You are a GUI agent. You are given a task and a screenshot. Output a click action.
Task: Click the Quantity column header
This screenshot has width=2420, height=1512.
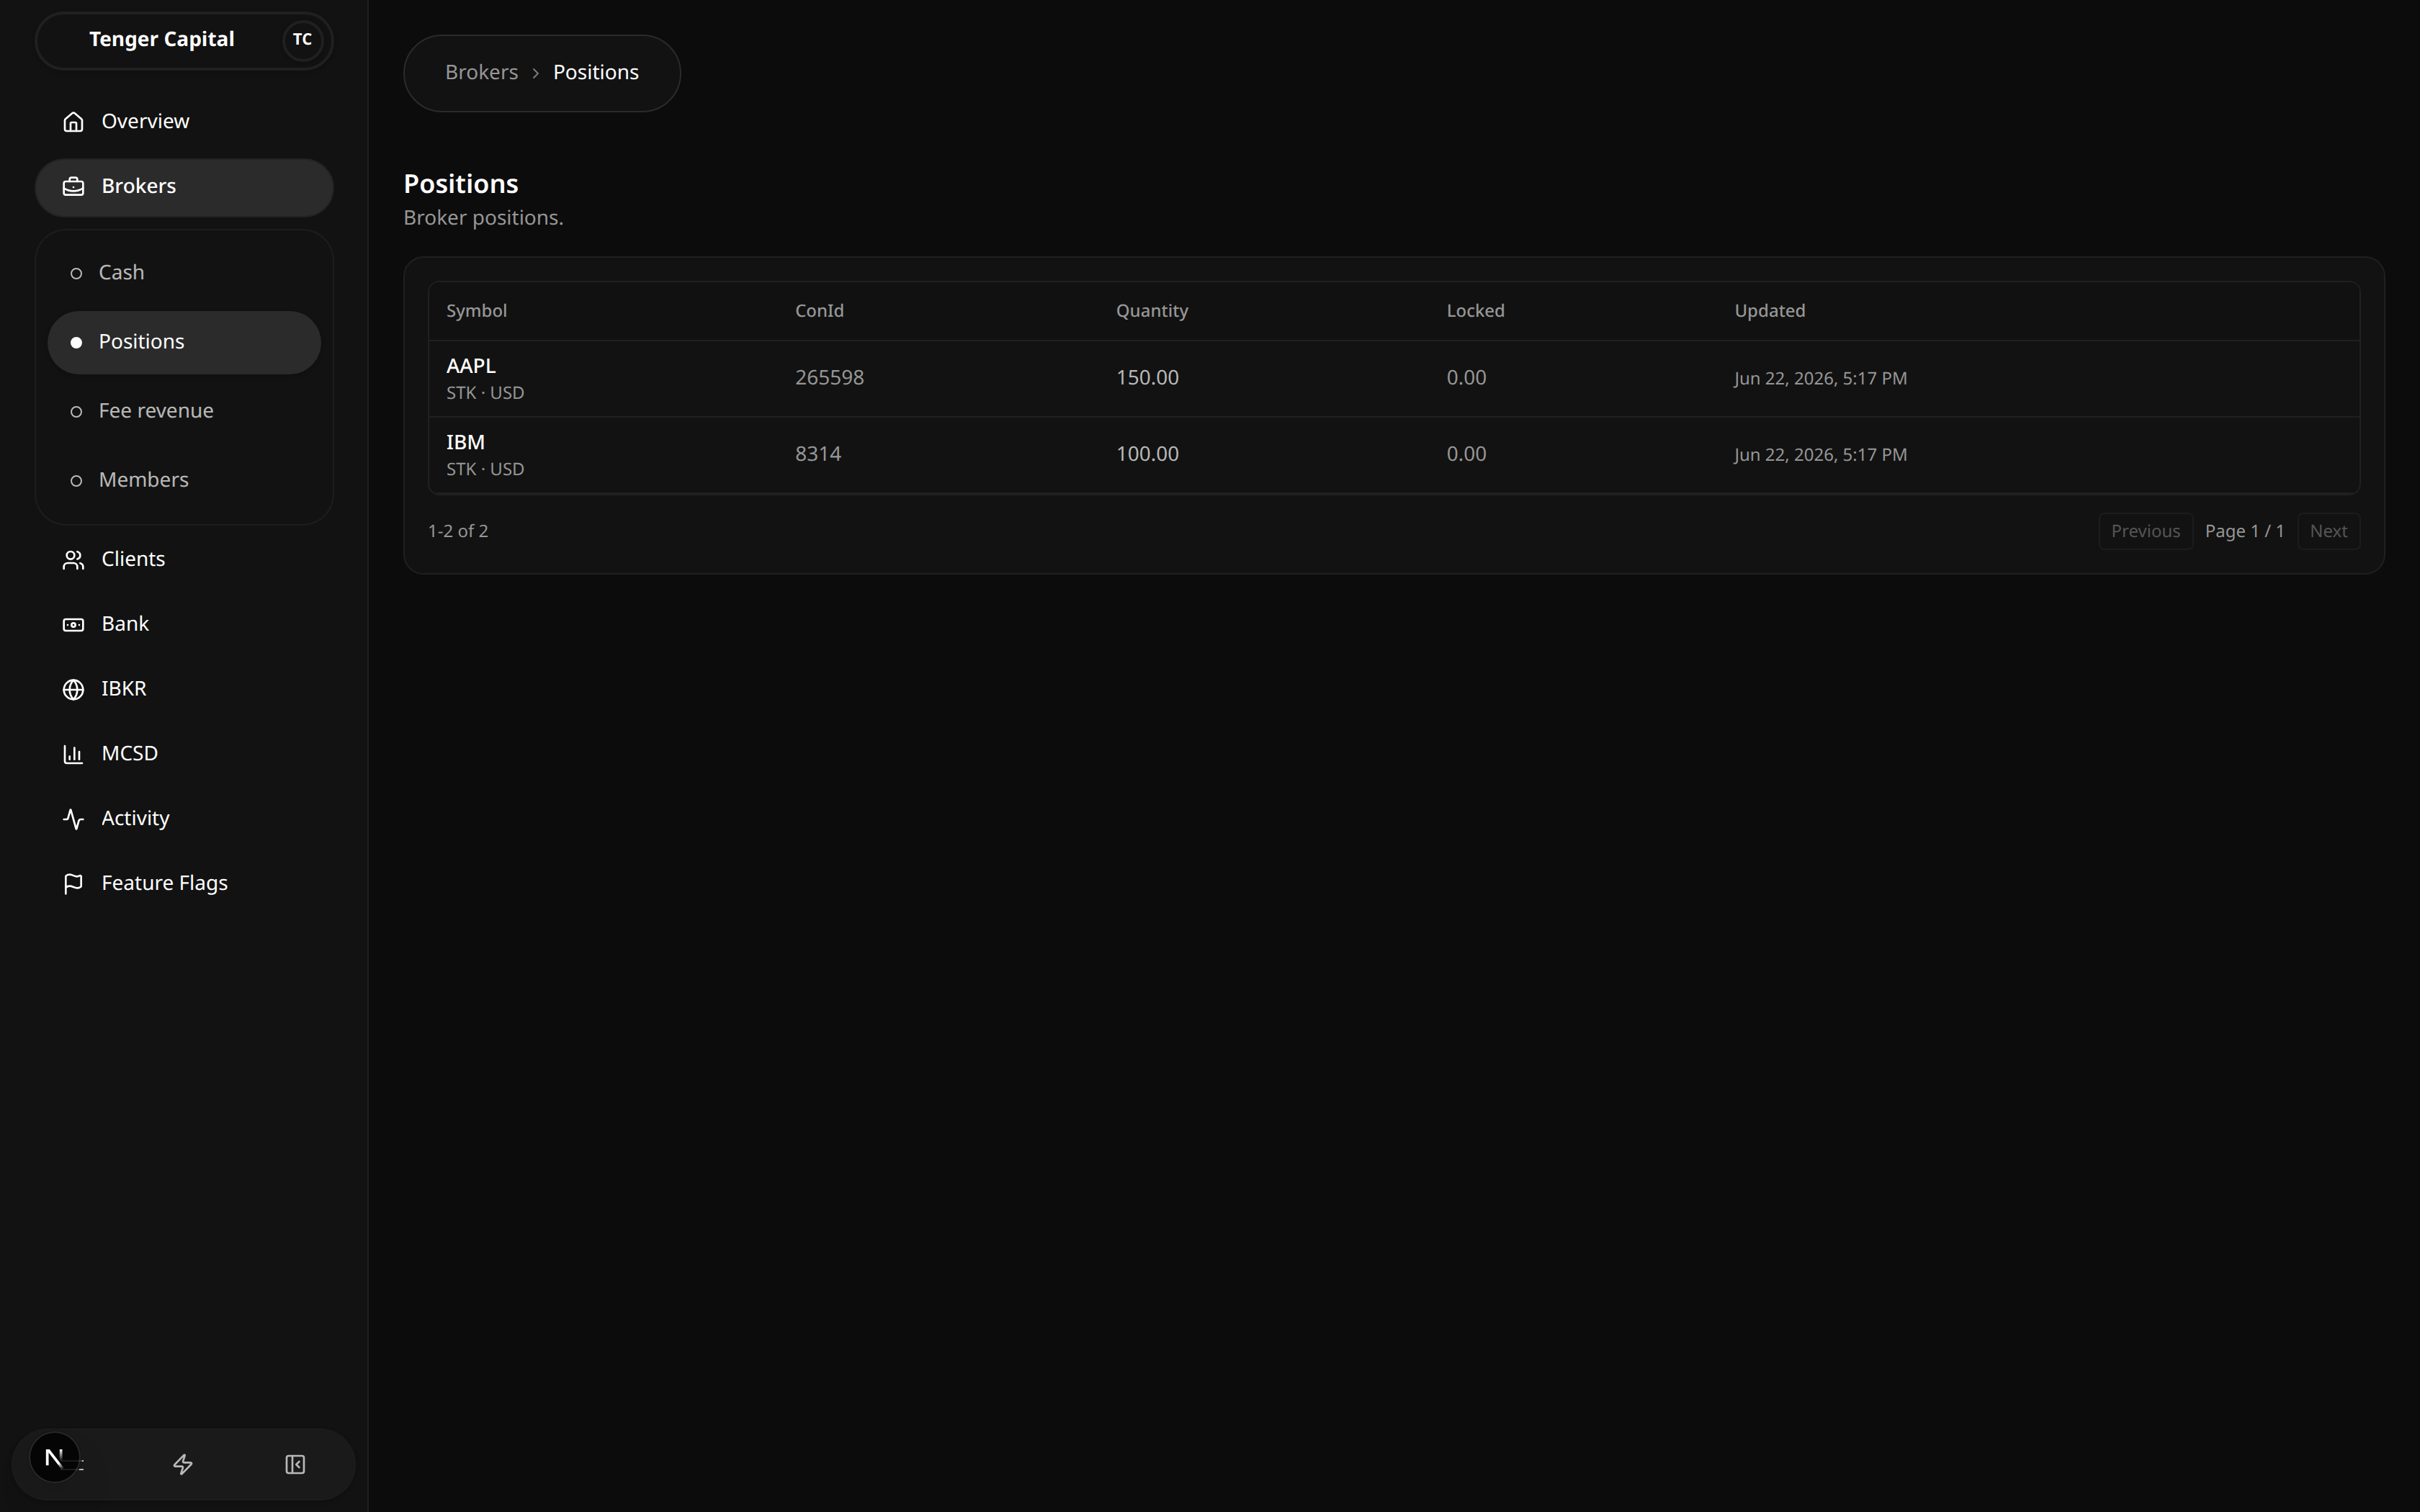point(1152,311)
